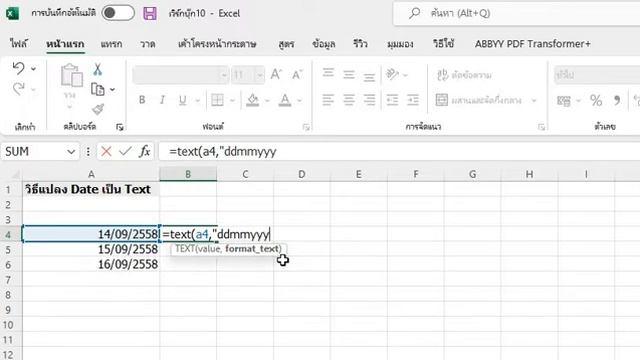This screenshot has height=360, width=640.
Task: Open the Name Box dropdown showing SUM
Action: point(71,152)
